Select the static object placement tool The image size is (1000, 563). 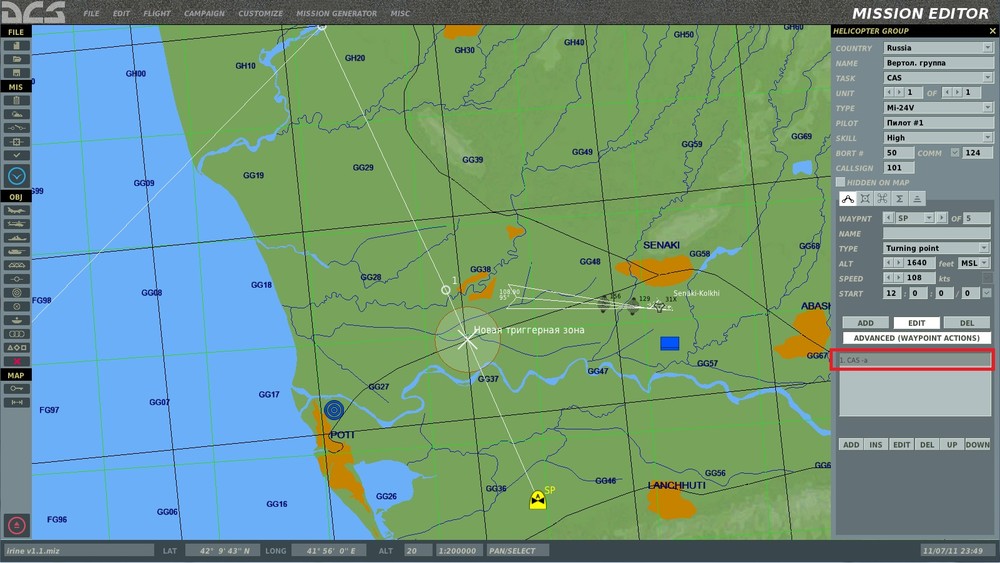click(x=17, y=265)
